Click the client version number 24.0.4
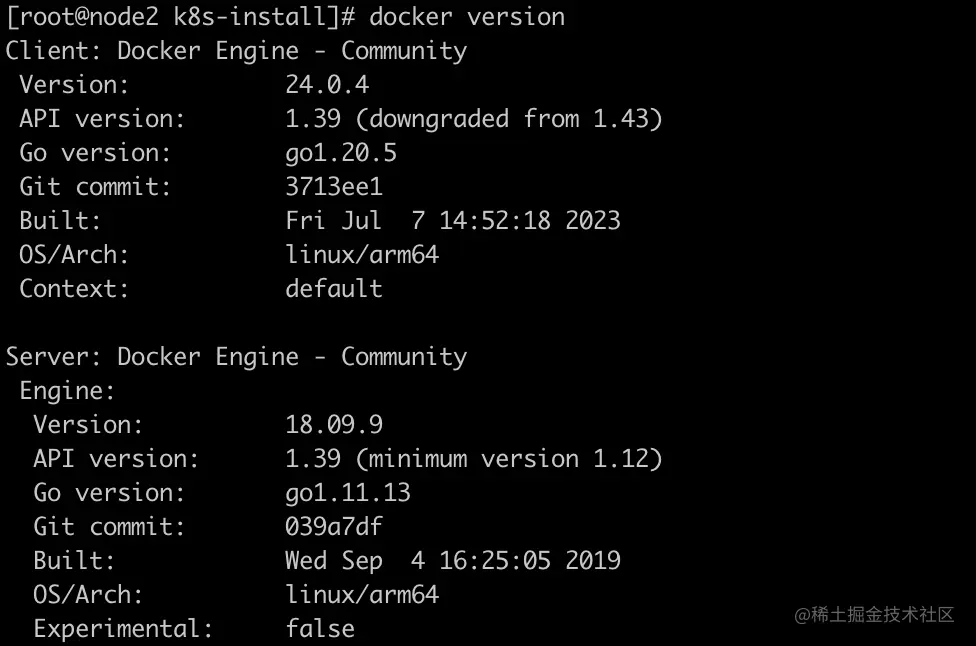Screen dimensions: 976x646 327,85
